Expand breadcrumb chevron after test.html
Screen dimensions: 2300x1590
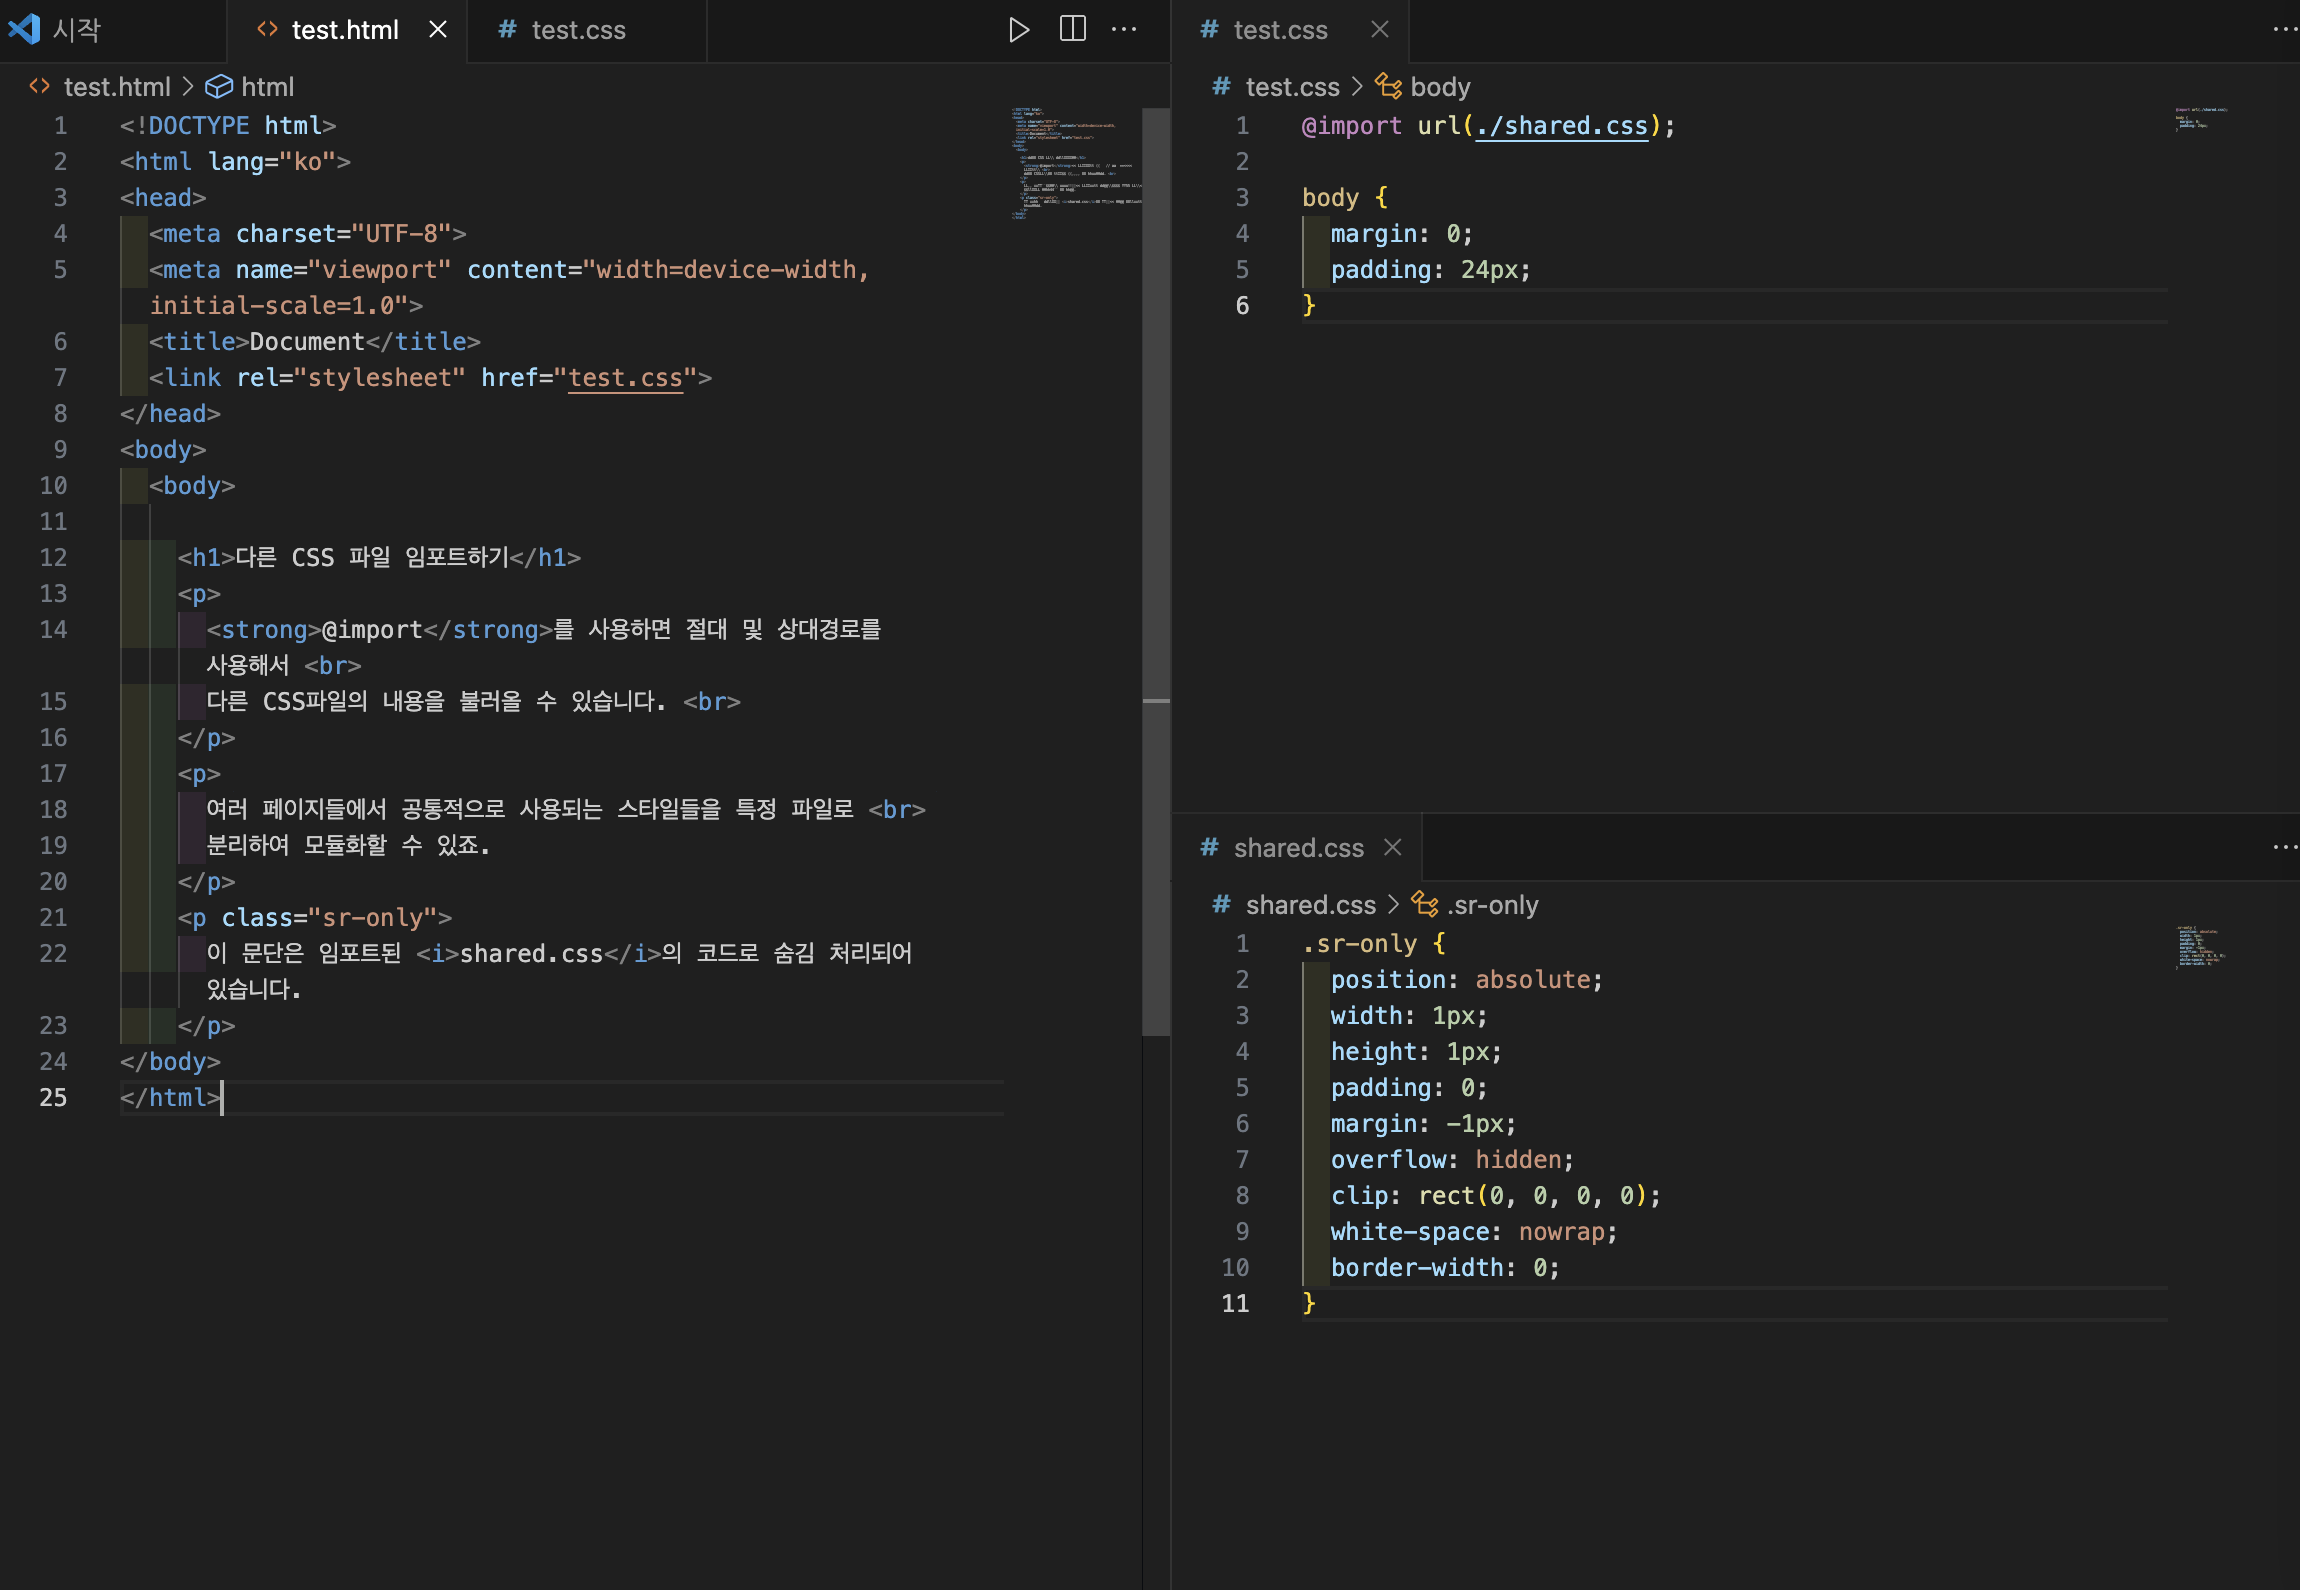point(188,87)
